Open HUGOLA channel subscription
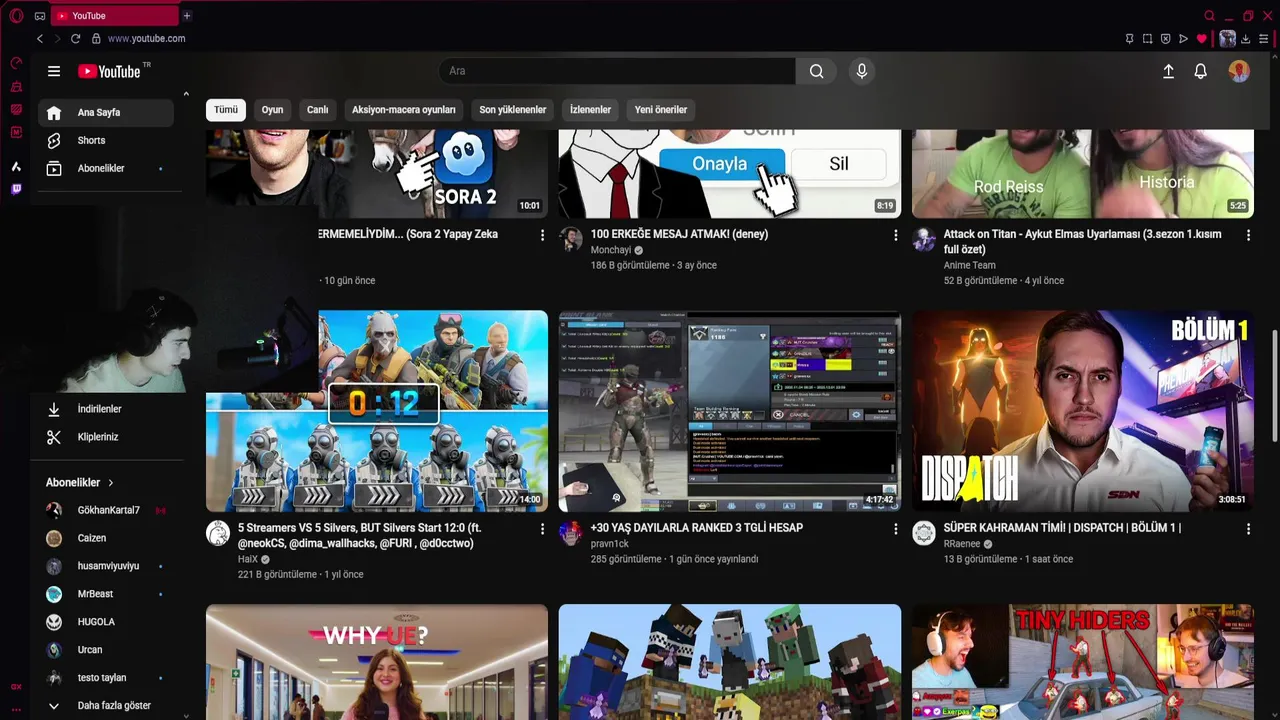The width and height of the screenshot is (1280, 720). click(x=106, y=622)
